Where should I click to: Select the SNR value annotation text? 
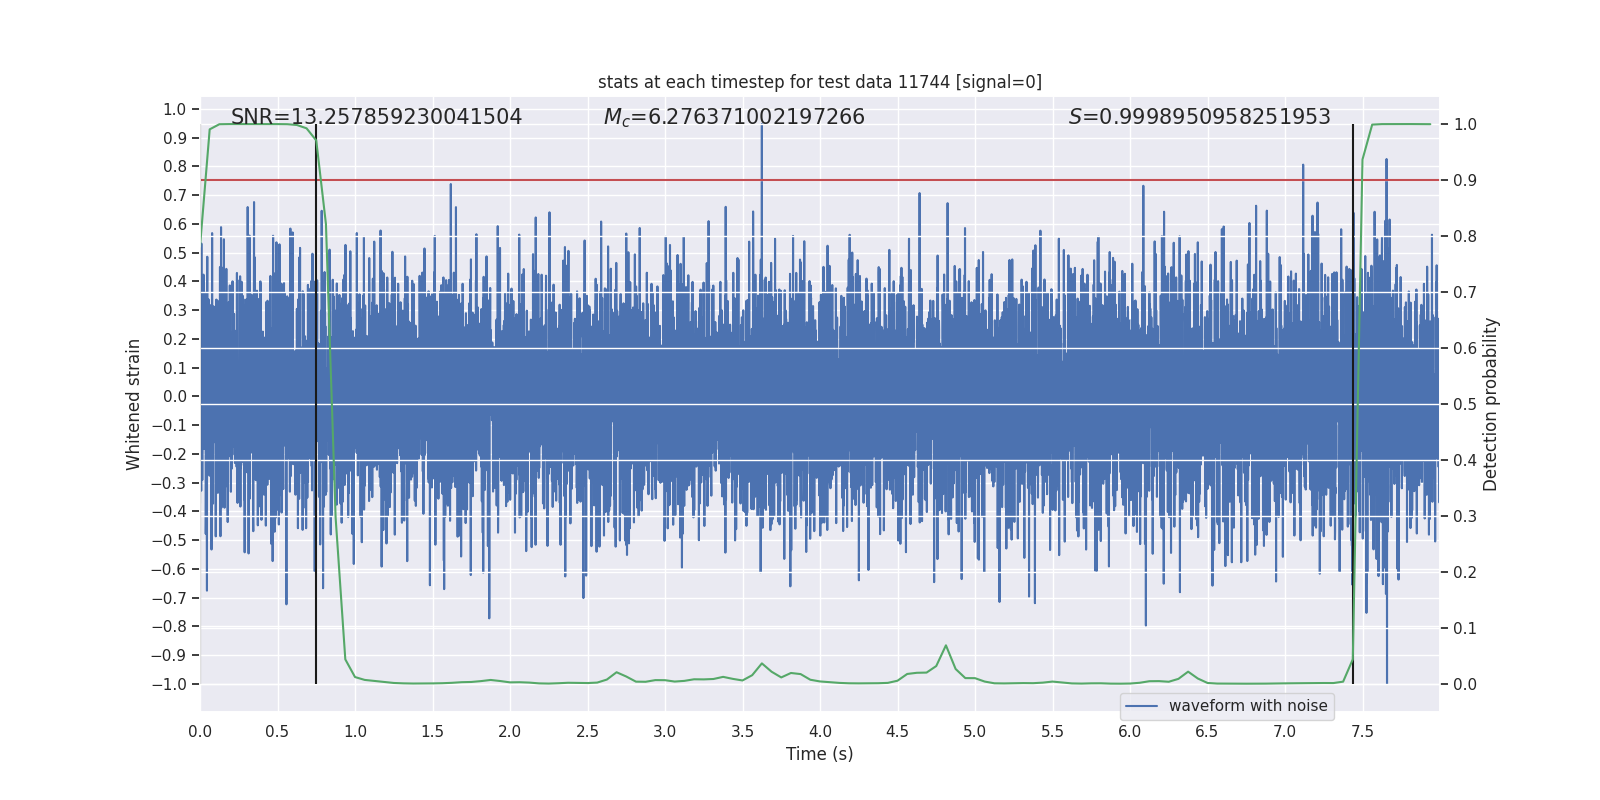coord(376,117)
